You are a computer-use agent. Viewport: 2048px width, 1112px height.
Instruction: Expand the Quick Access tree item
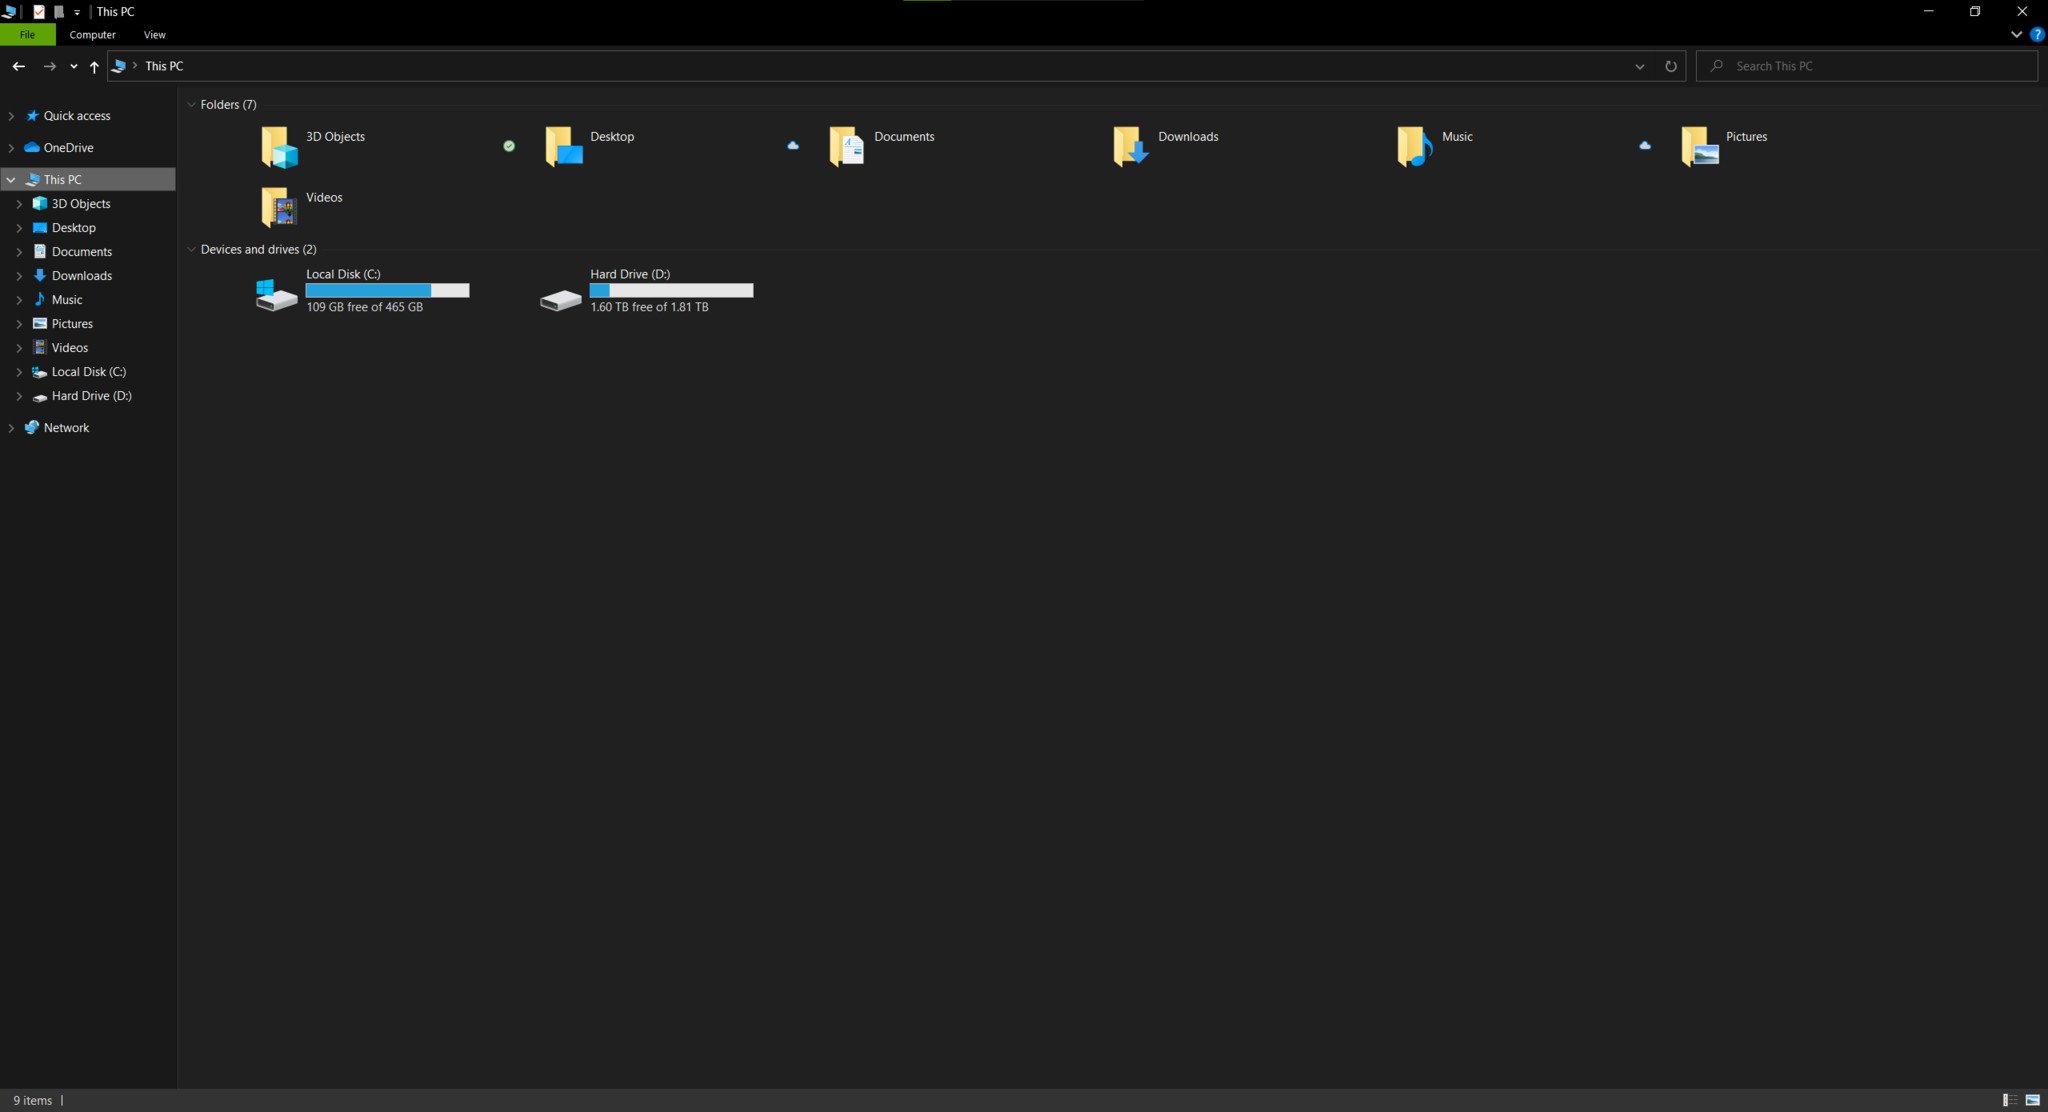coord(11,115)
